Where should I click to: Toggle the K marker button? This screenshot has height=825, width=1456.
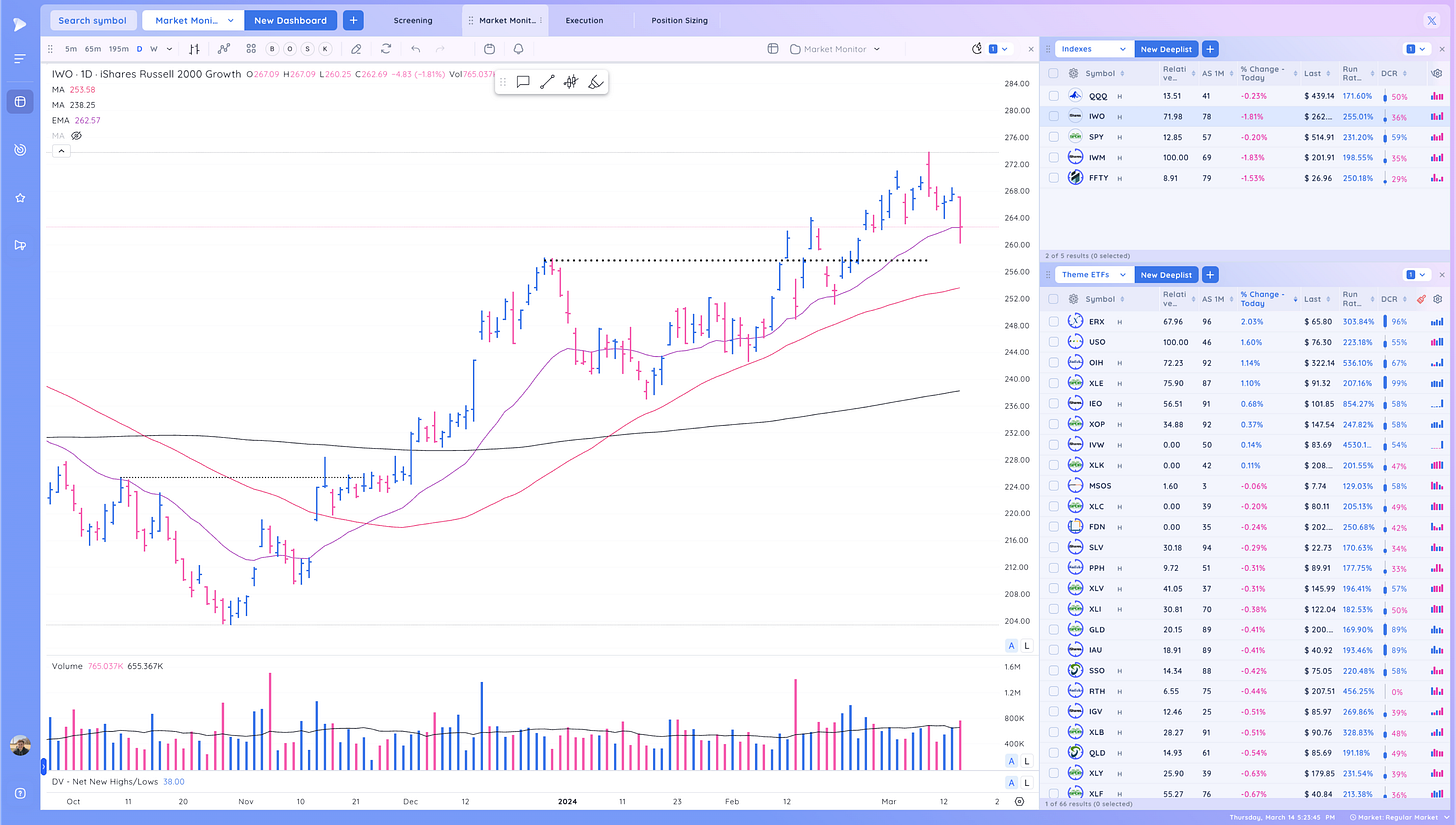pos(324,49)
